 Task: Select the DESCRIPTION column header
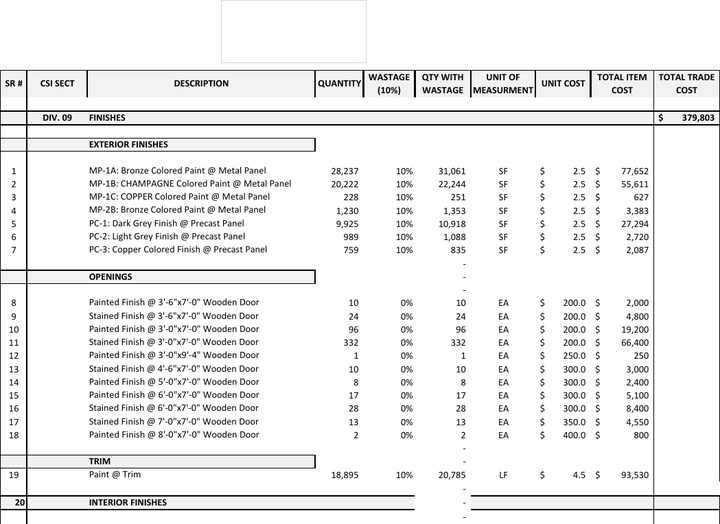coord(201,84)
